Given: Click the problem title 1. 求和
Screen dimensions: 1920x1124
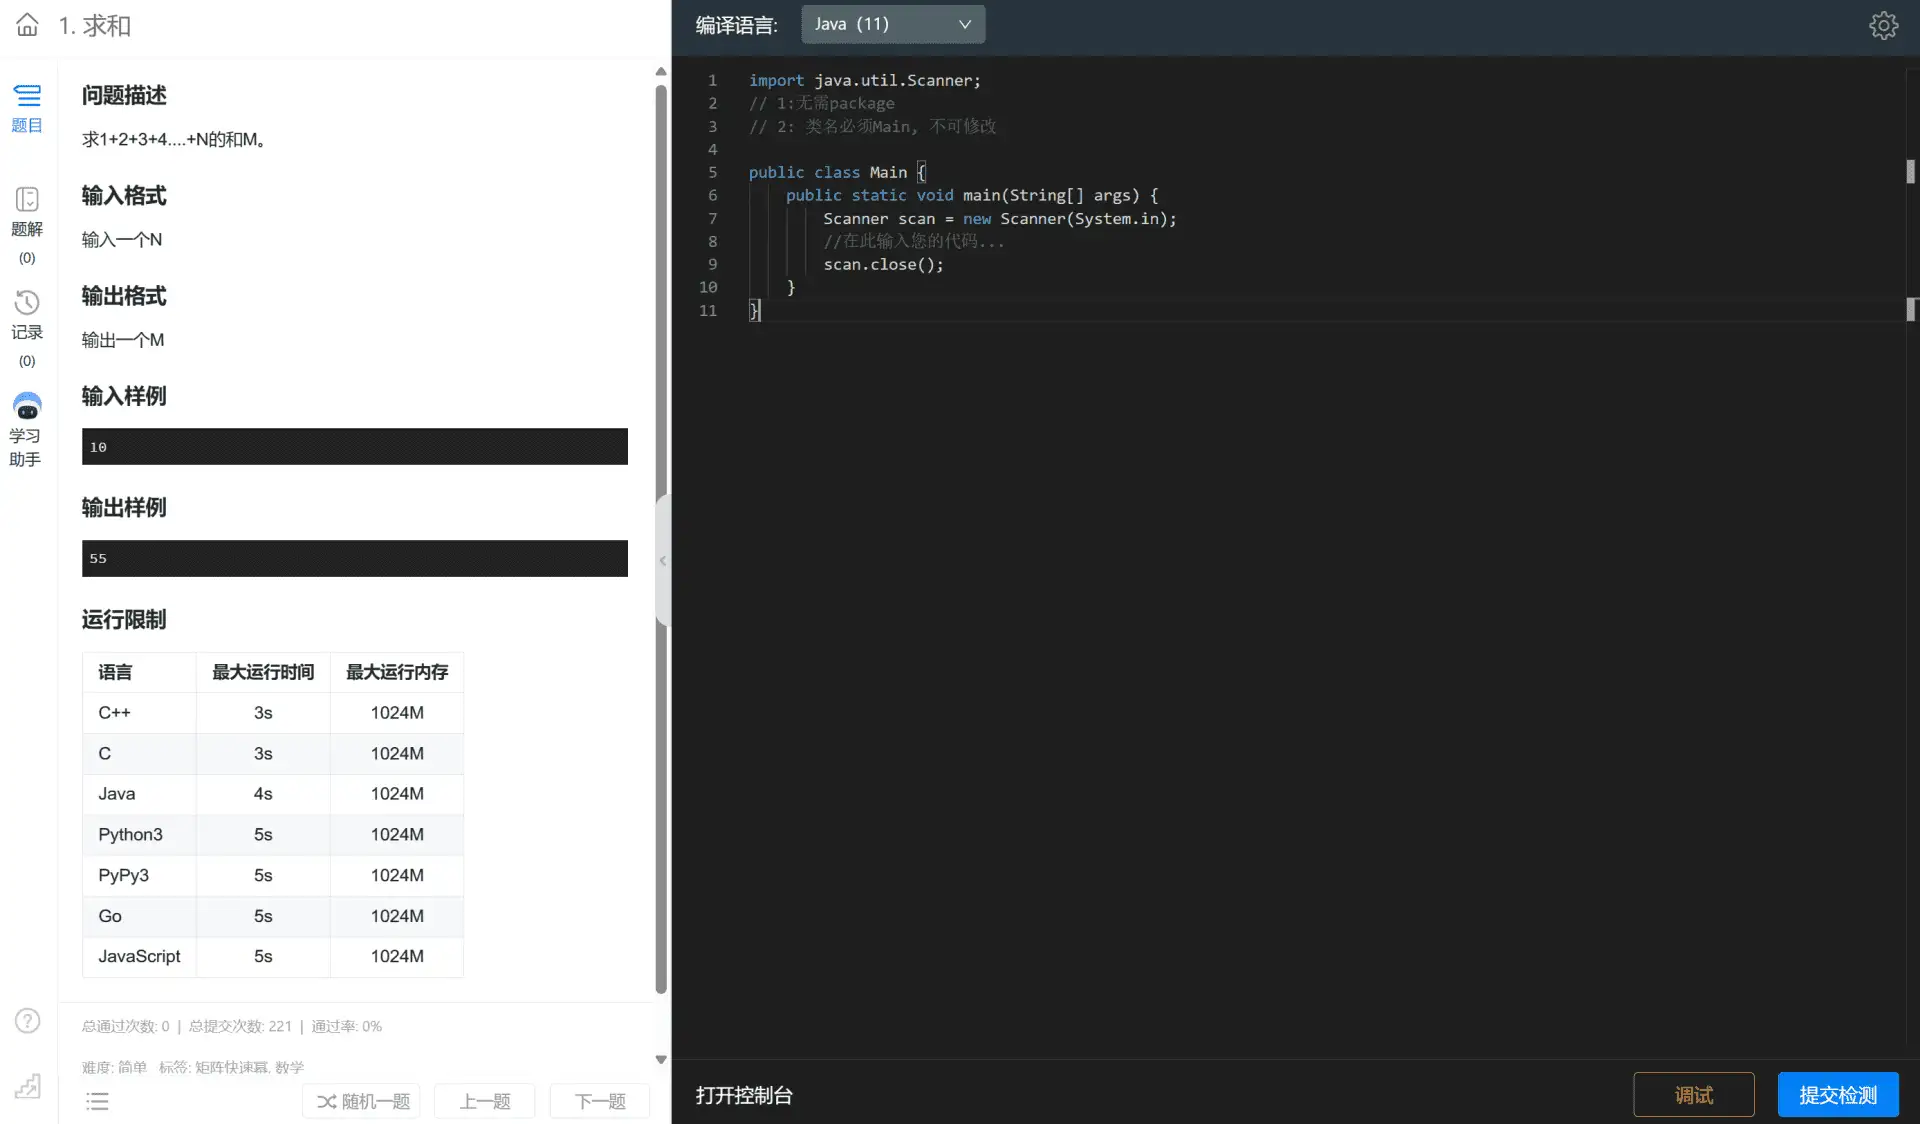Looking at the screenshot, I should tap(94, 25).
